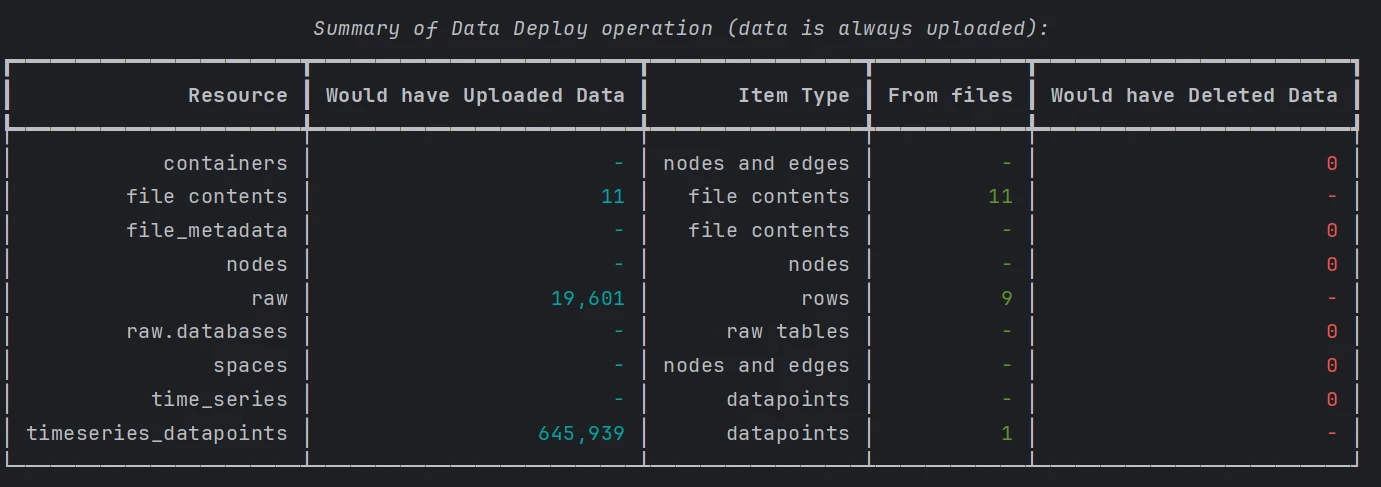Click the "From files" column header

coord(950,96)
